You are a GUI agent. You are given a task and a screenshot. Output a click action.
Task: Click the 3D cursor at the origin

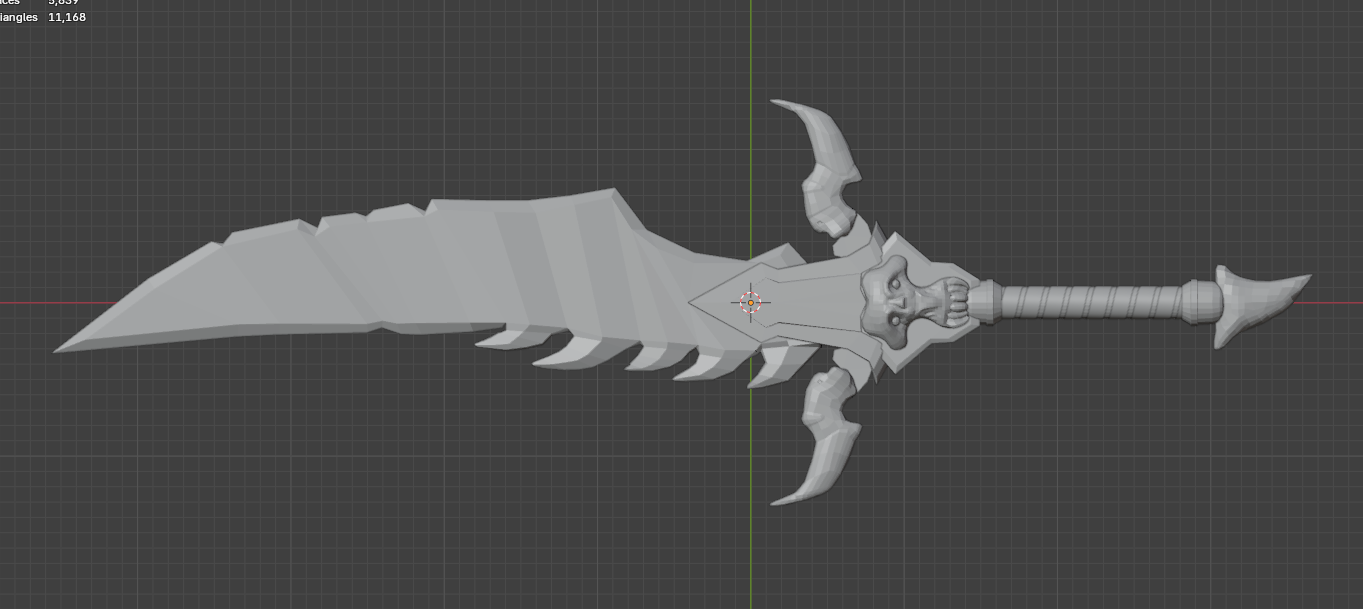point(751,302)
